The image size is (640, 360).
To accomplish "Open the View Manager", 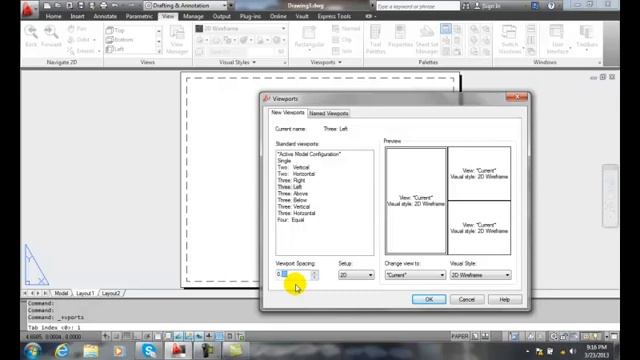I will [x=177, y=40].
